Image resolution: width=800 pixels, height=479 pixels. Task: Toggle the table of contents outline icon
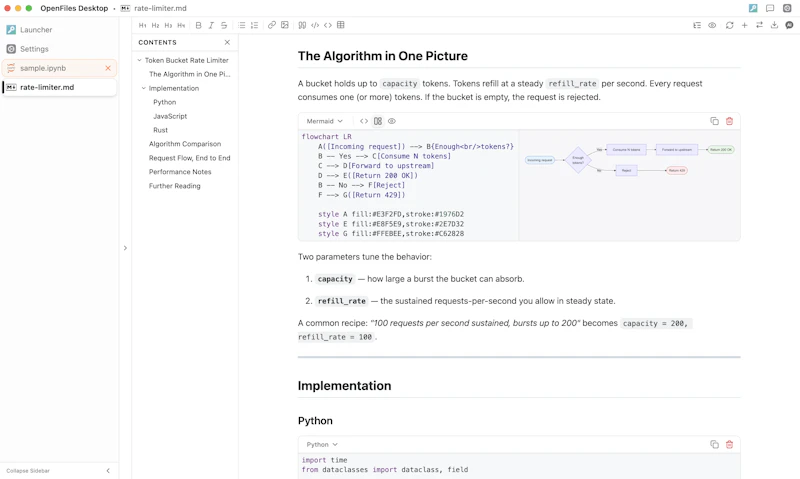(697, 25)
